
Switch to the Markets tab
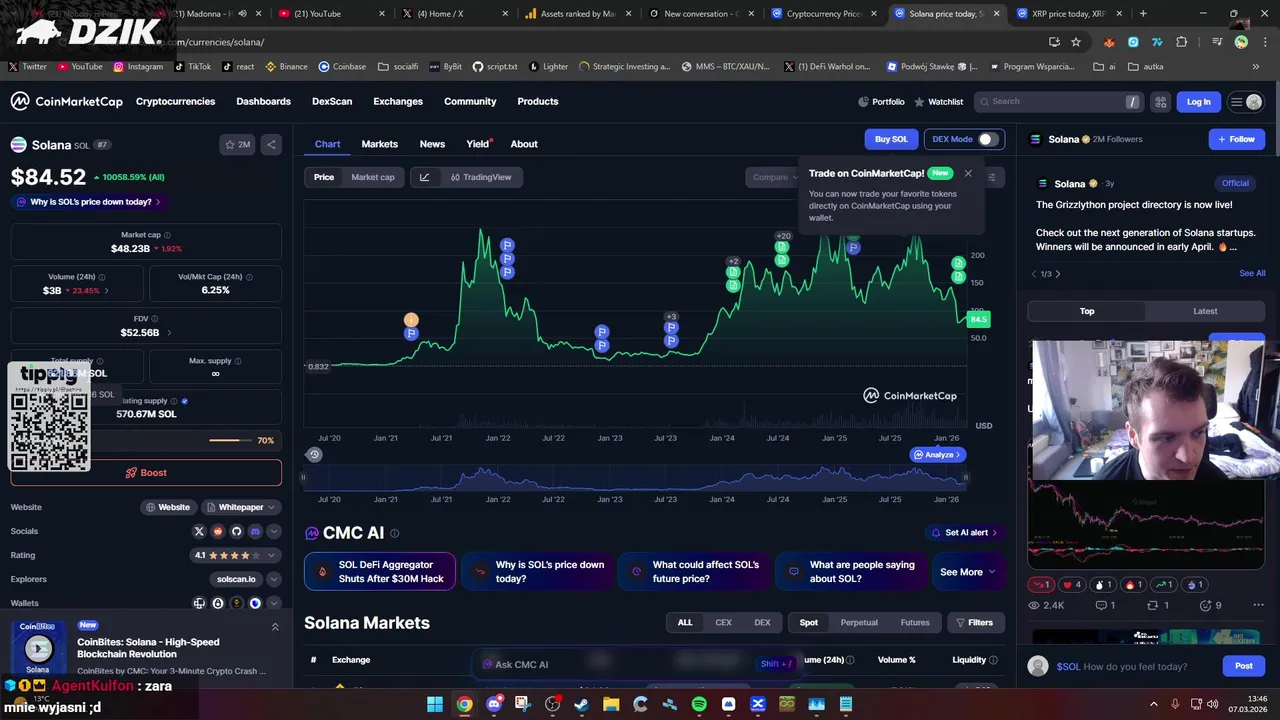tap(379, 144)
